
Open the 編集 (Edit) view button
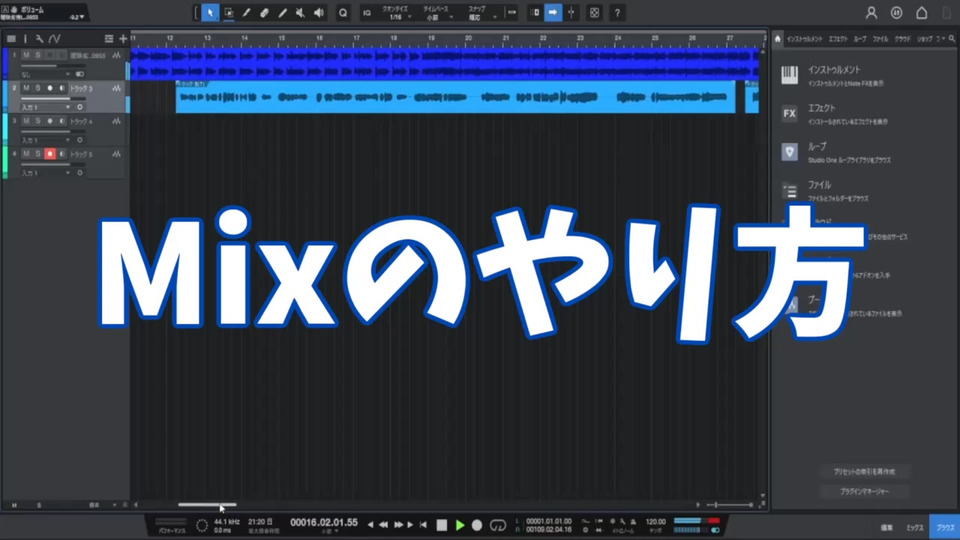point(886,527)
